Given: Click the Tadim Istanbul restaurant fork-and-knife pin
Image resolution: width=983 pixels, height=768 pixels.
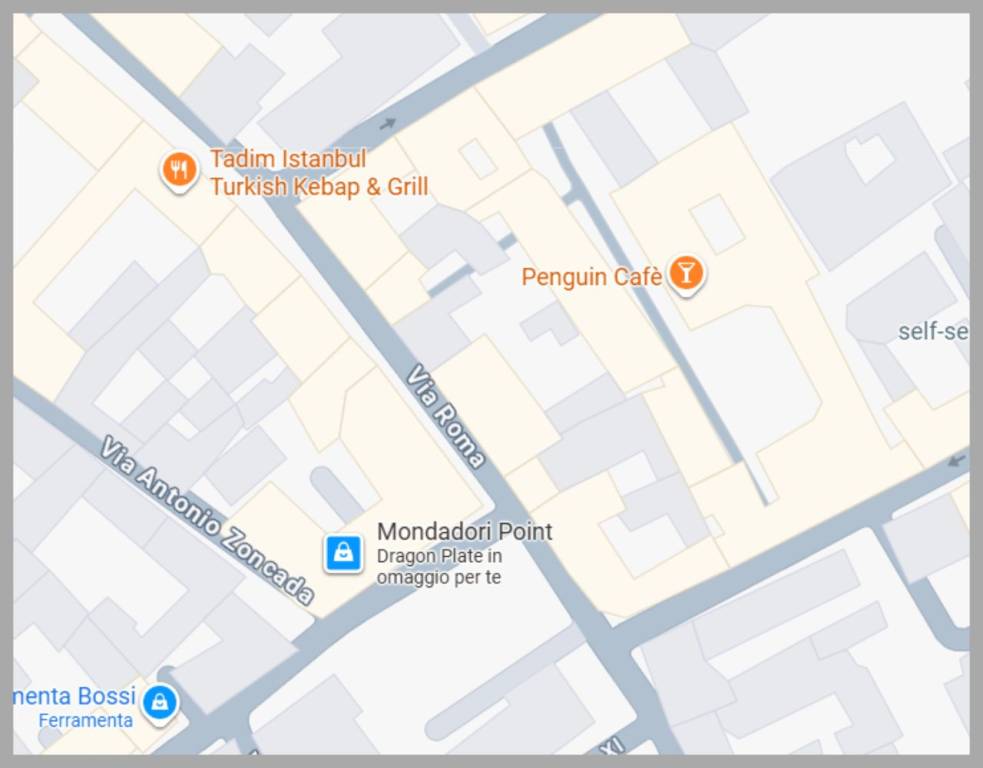Looking at the screenshot, I should (180, 171).
